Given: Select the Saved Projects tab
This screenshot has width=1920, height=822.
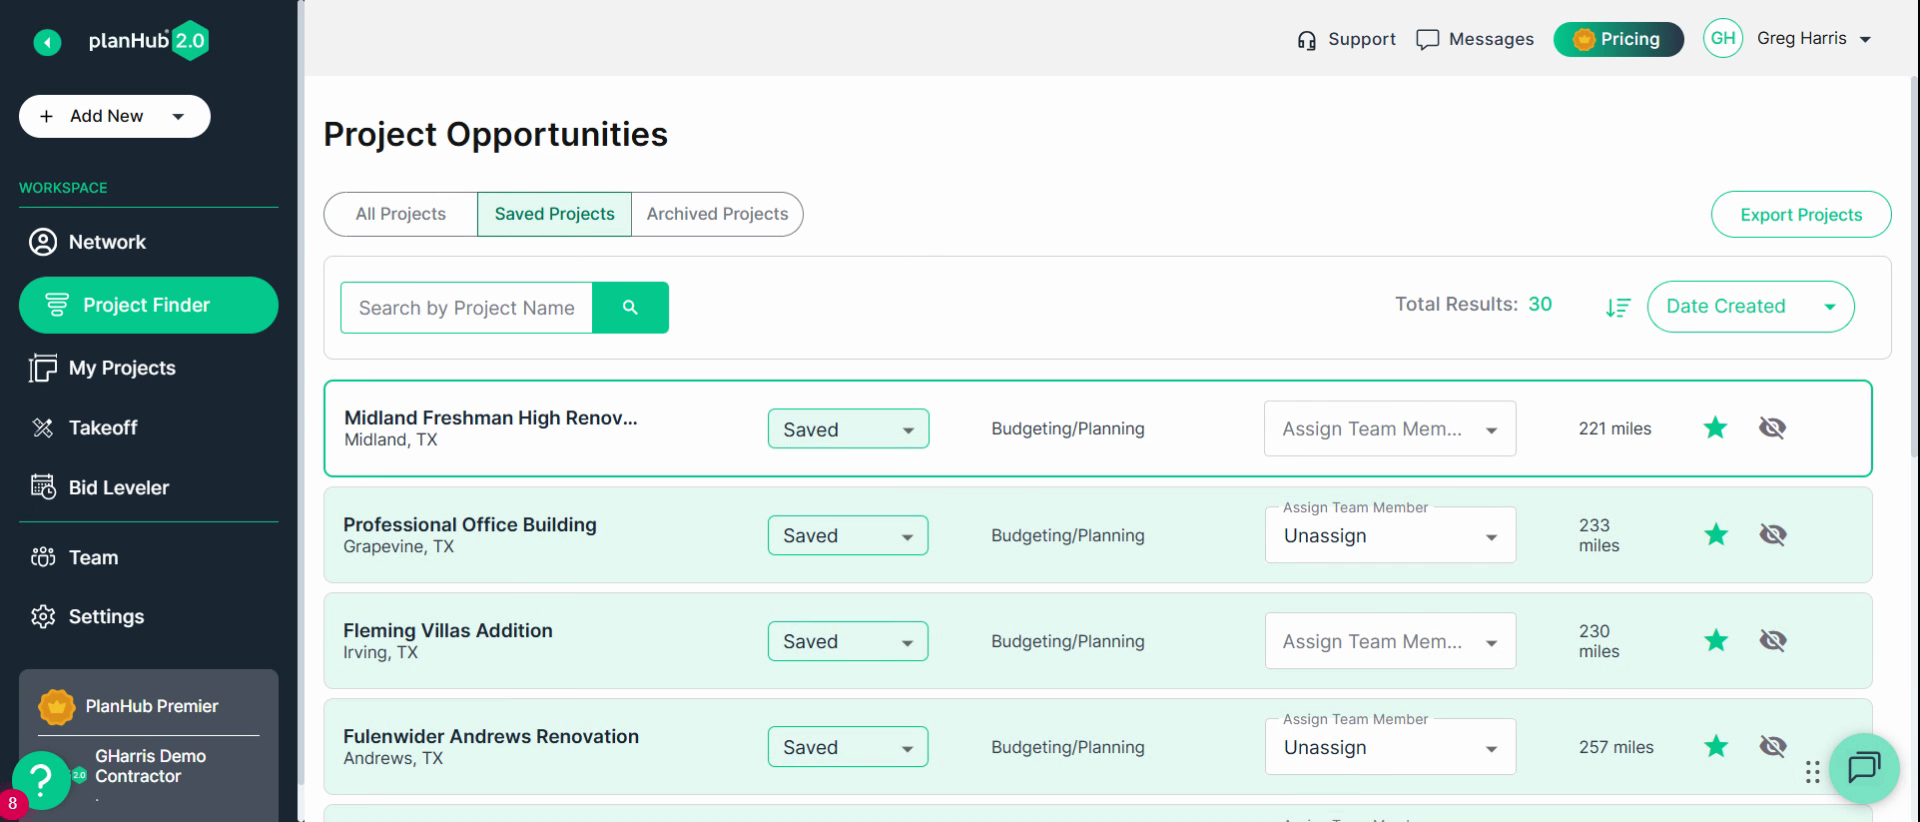Looking at the screenshot, I should [555, 214].
